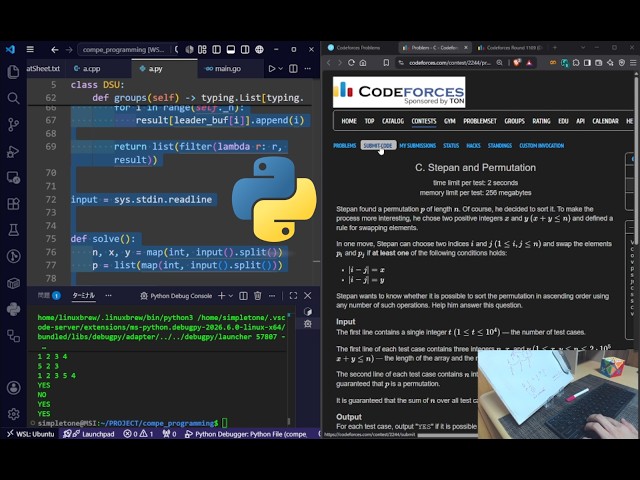Open the Explorer view in VS Code

(x=13, y=72)
